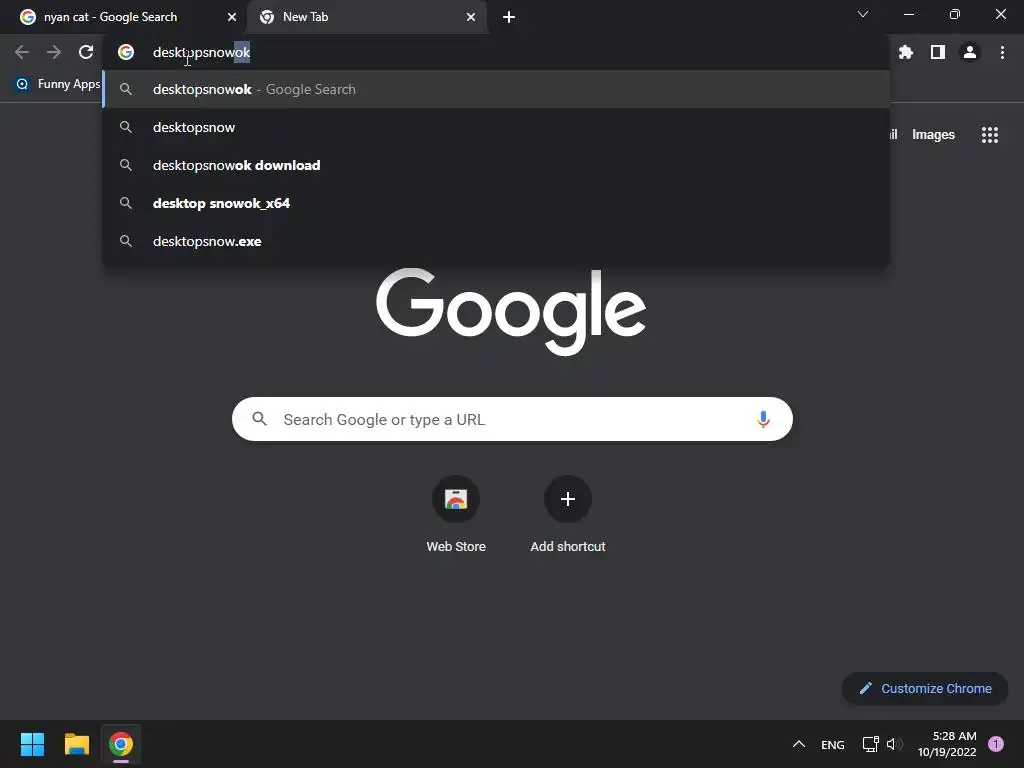Open a new tab with the plus button

pos(509,17)
